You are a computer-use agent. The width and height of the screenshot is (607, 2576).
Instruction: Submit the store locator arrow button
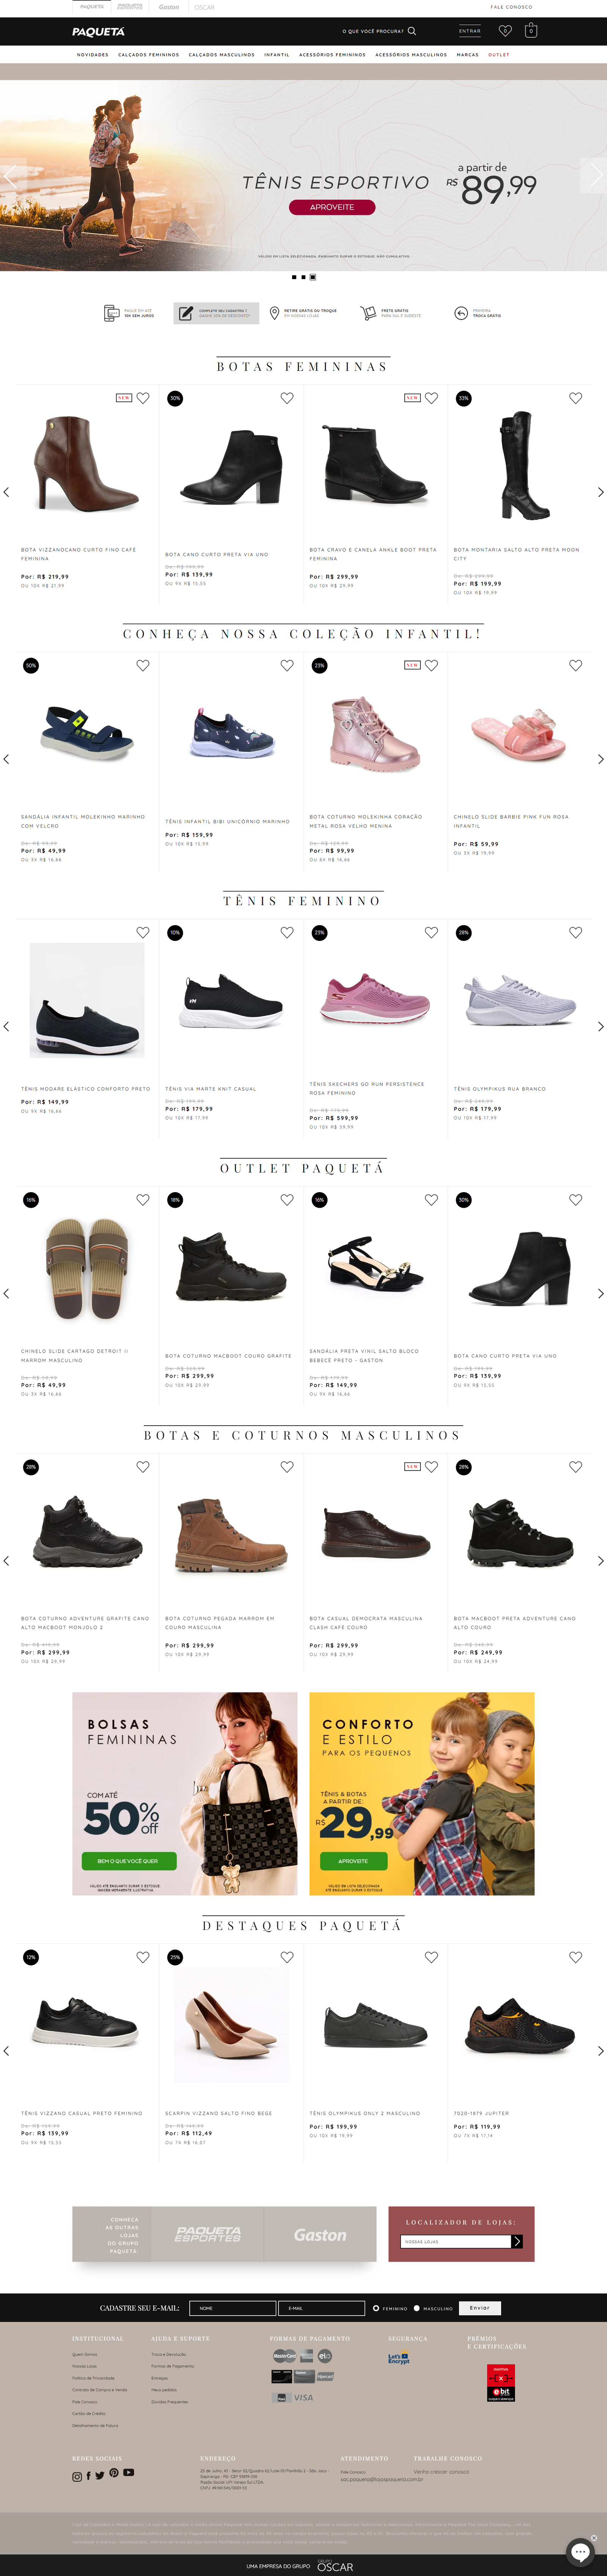point(517,2241)
